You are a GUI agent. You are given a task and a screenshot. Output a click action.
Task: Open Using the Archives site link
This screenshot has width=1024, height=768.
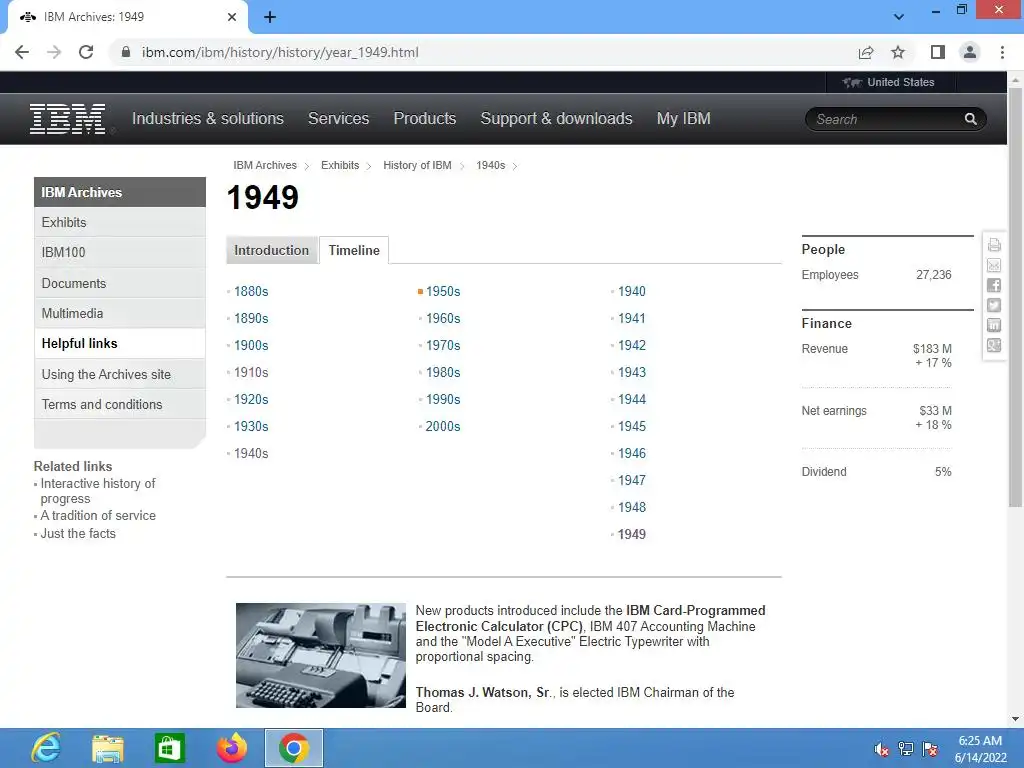[120, 374]
